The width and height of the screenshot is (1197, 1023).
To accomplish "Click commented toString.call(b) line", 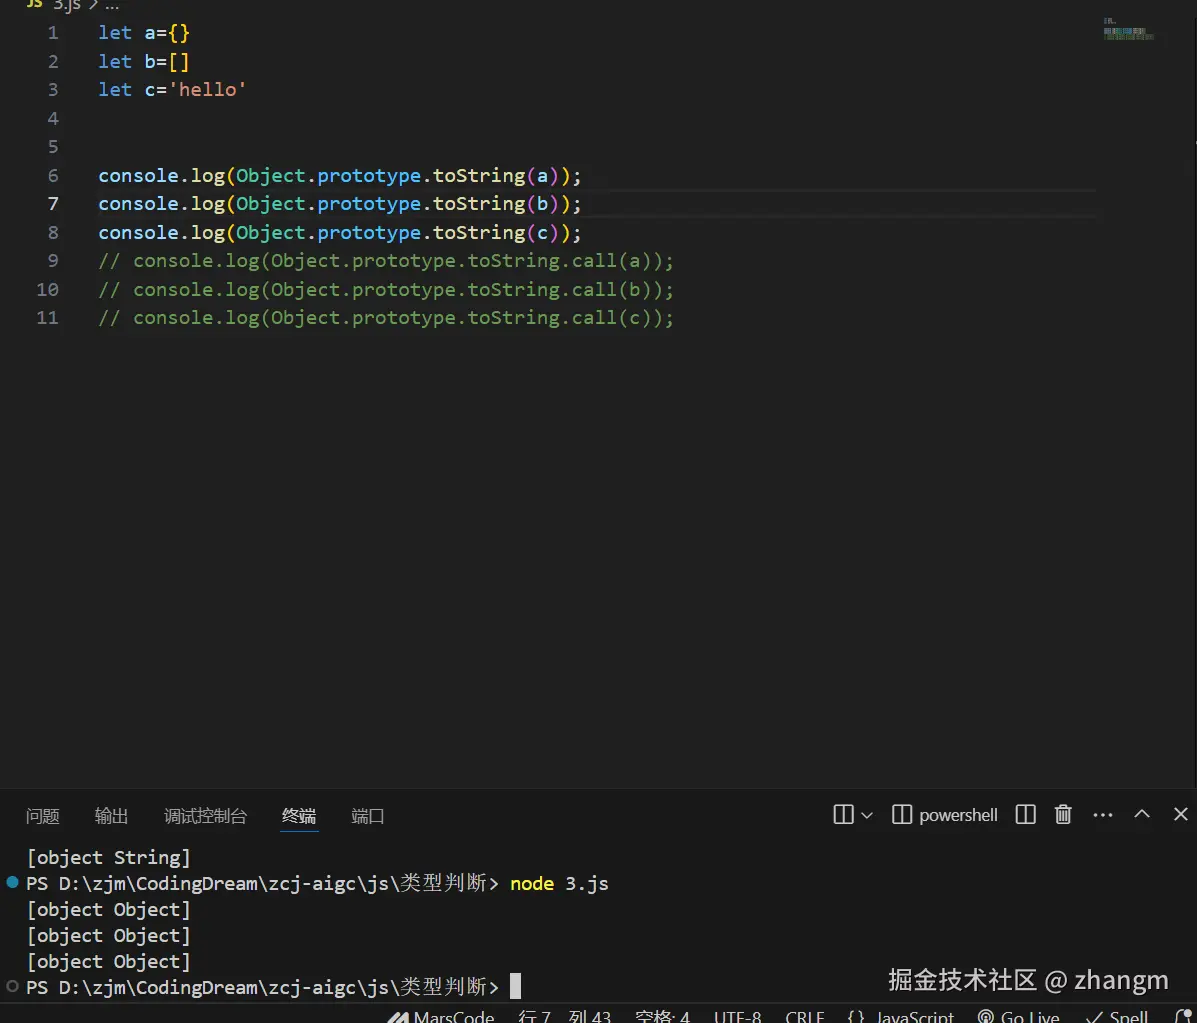I will (x=386, y=289).
